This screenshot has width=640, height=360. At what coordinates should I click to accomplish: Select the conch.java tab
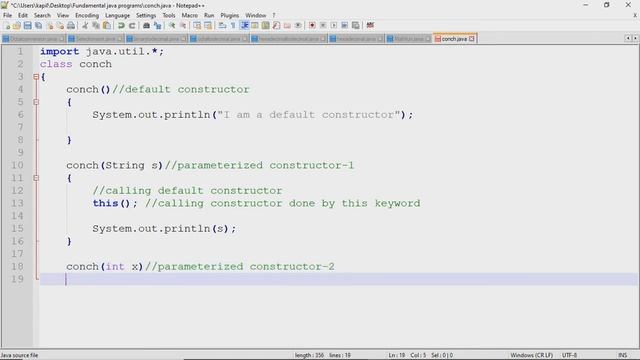click(454, 39)
